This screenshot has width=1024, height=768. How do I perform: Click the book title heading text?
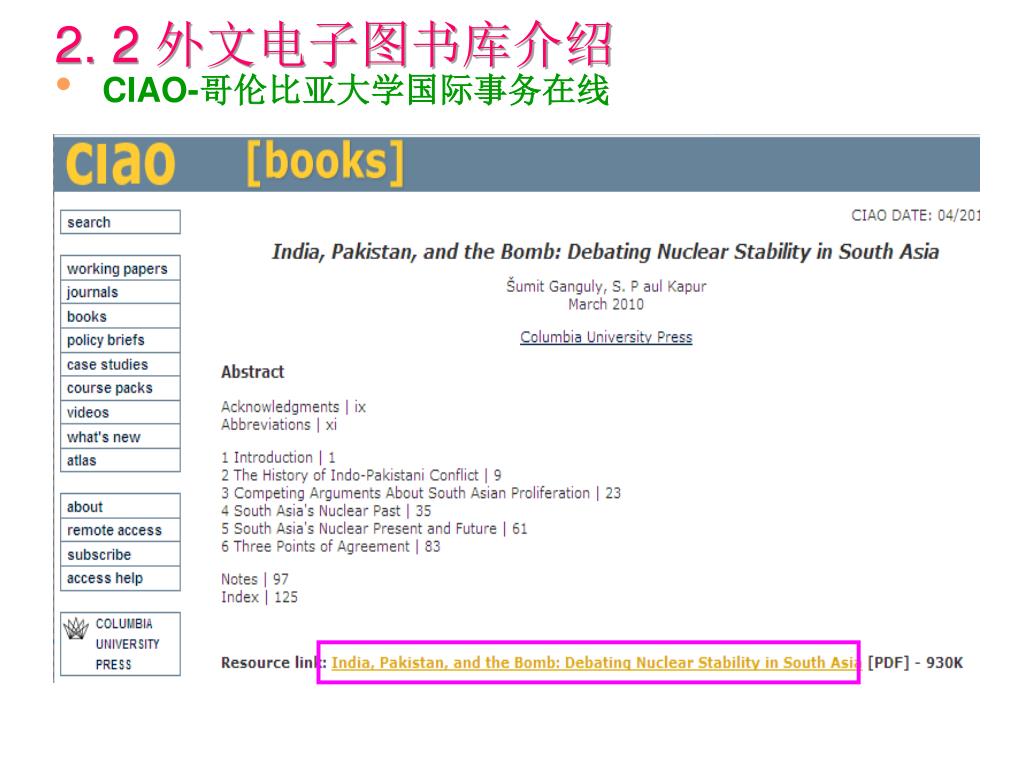(605, 251)
